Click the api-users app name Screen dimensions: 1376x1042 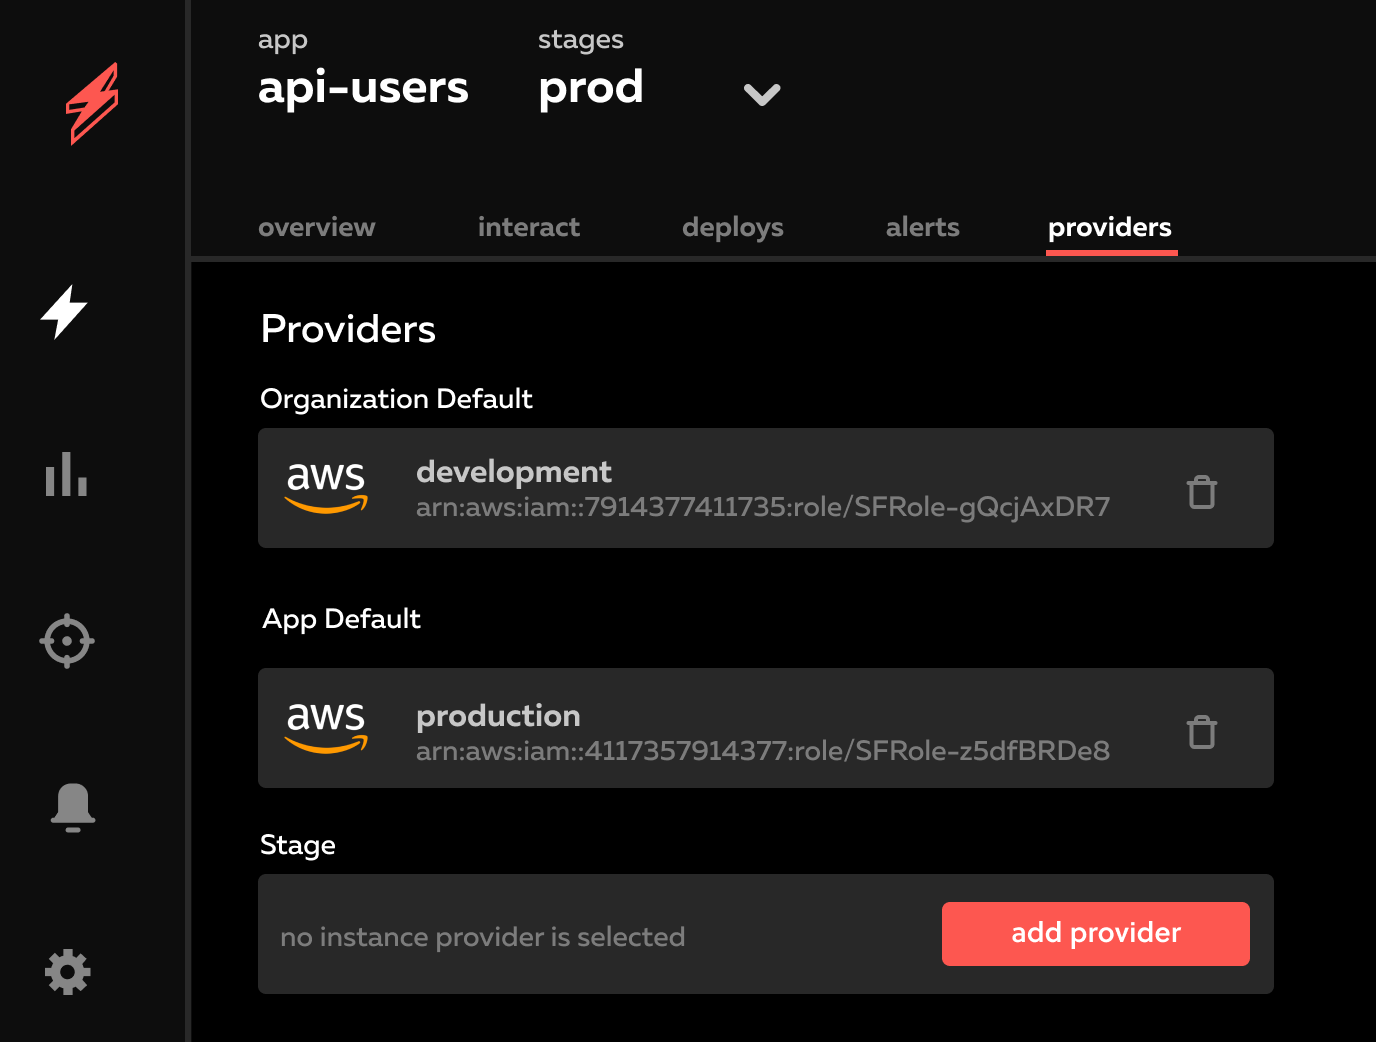point(363,88)
